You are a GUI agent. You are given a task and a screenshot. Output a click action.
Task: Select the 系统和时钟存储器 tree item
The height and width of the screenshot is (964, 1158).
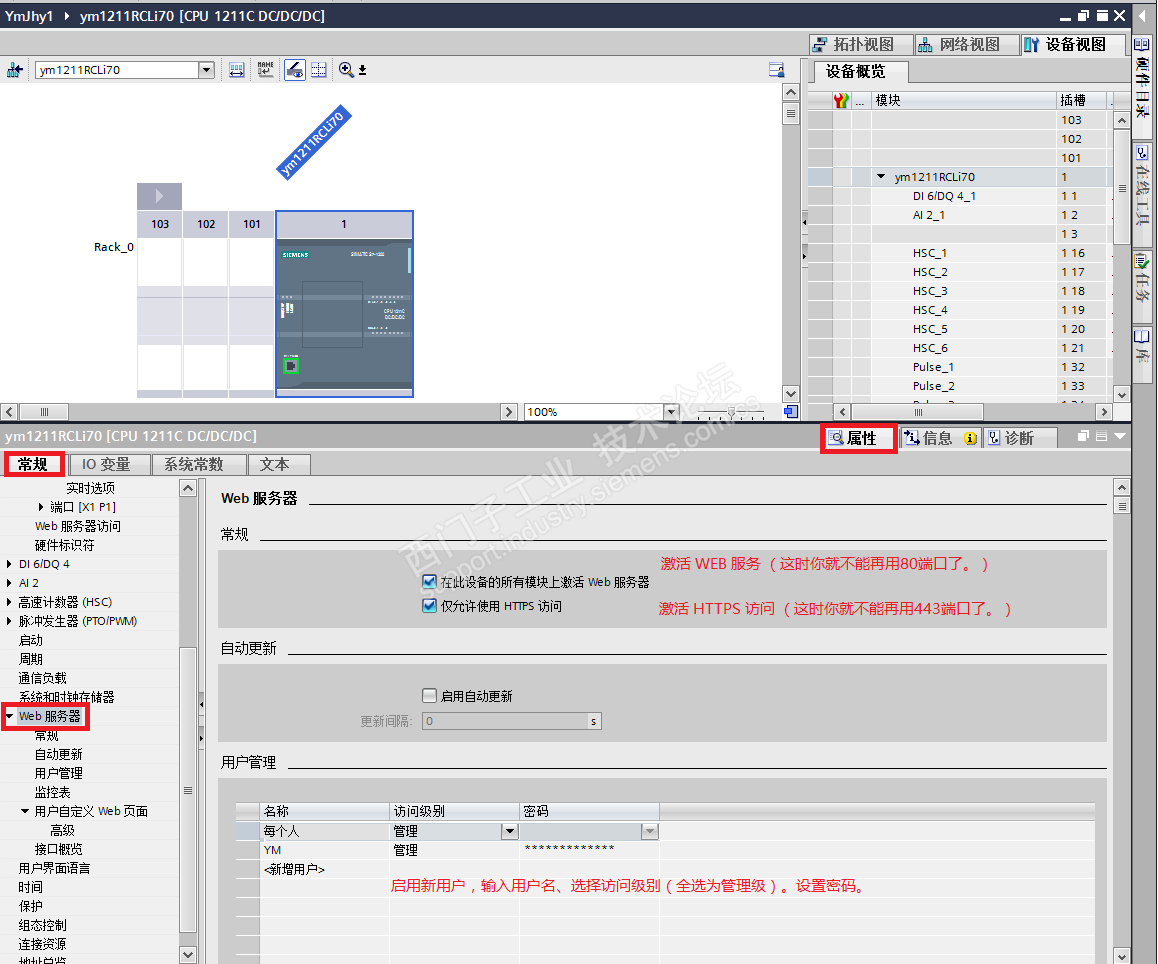(66, 697)
